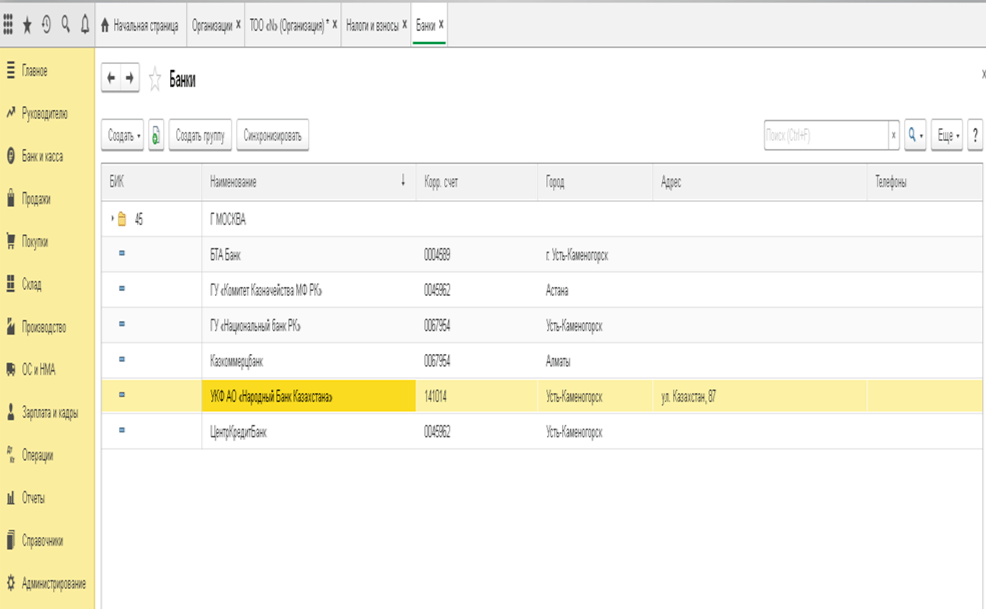
Task: Open the Создать dropdown button
Action: tap(123, 135)
